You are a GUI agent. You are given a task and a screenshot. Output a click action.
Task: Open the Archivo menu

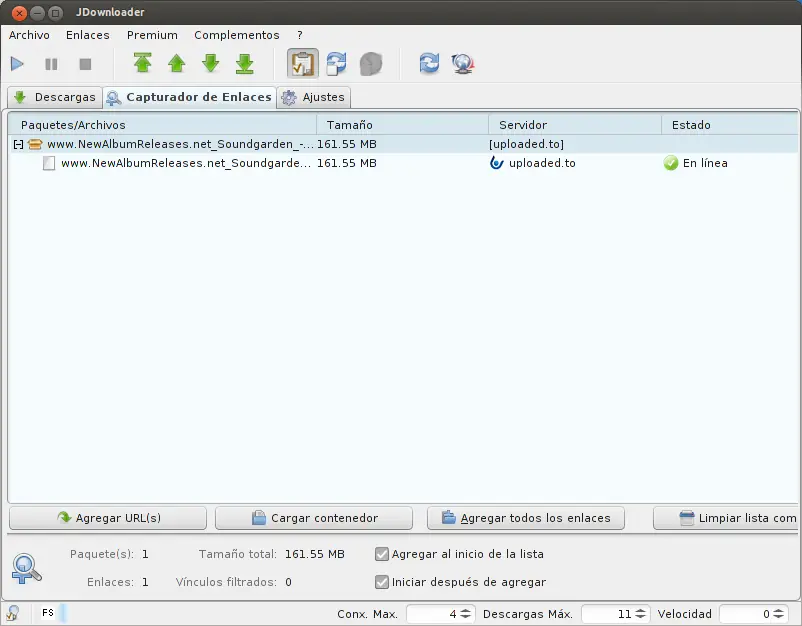point(29,35)
